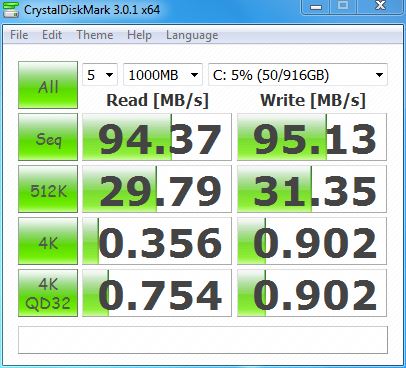This screenshot has height=368, width=406.
Task: Open the 1000MB test size dropdown
Action: (x=163, y=75)
